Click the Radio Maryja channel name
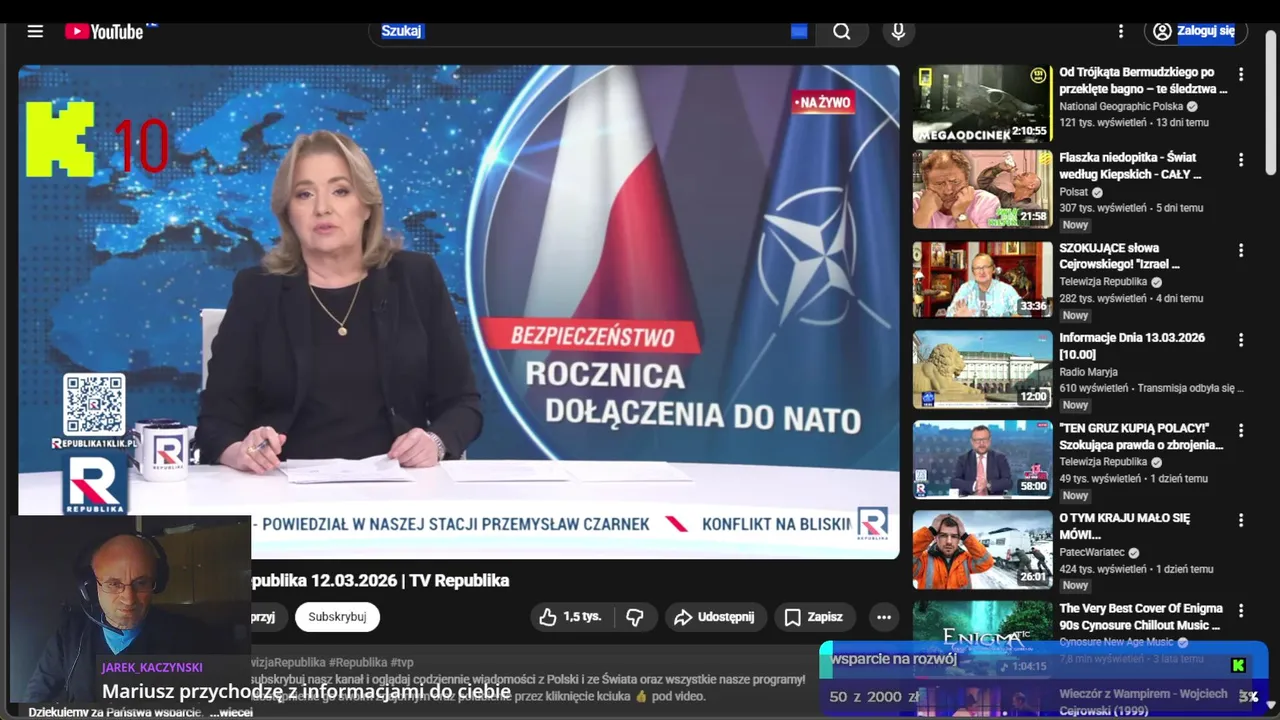 click(x=1090, y=372)
